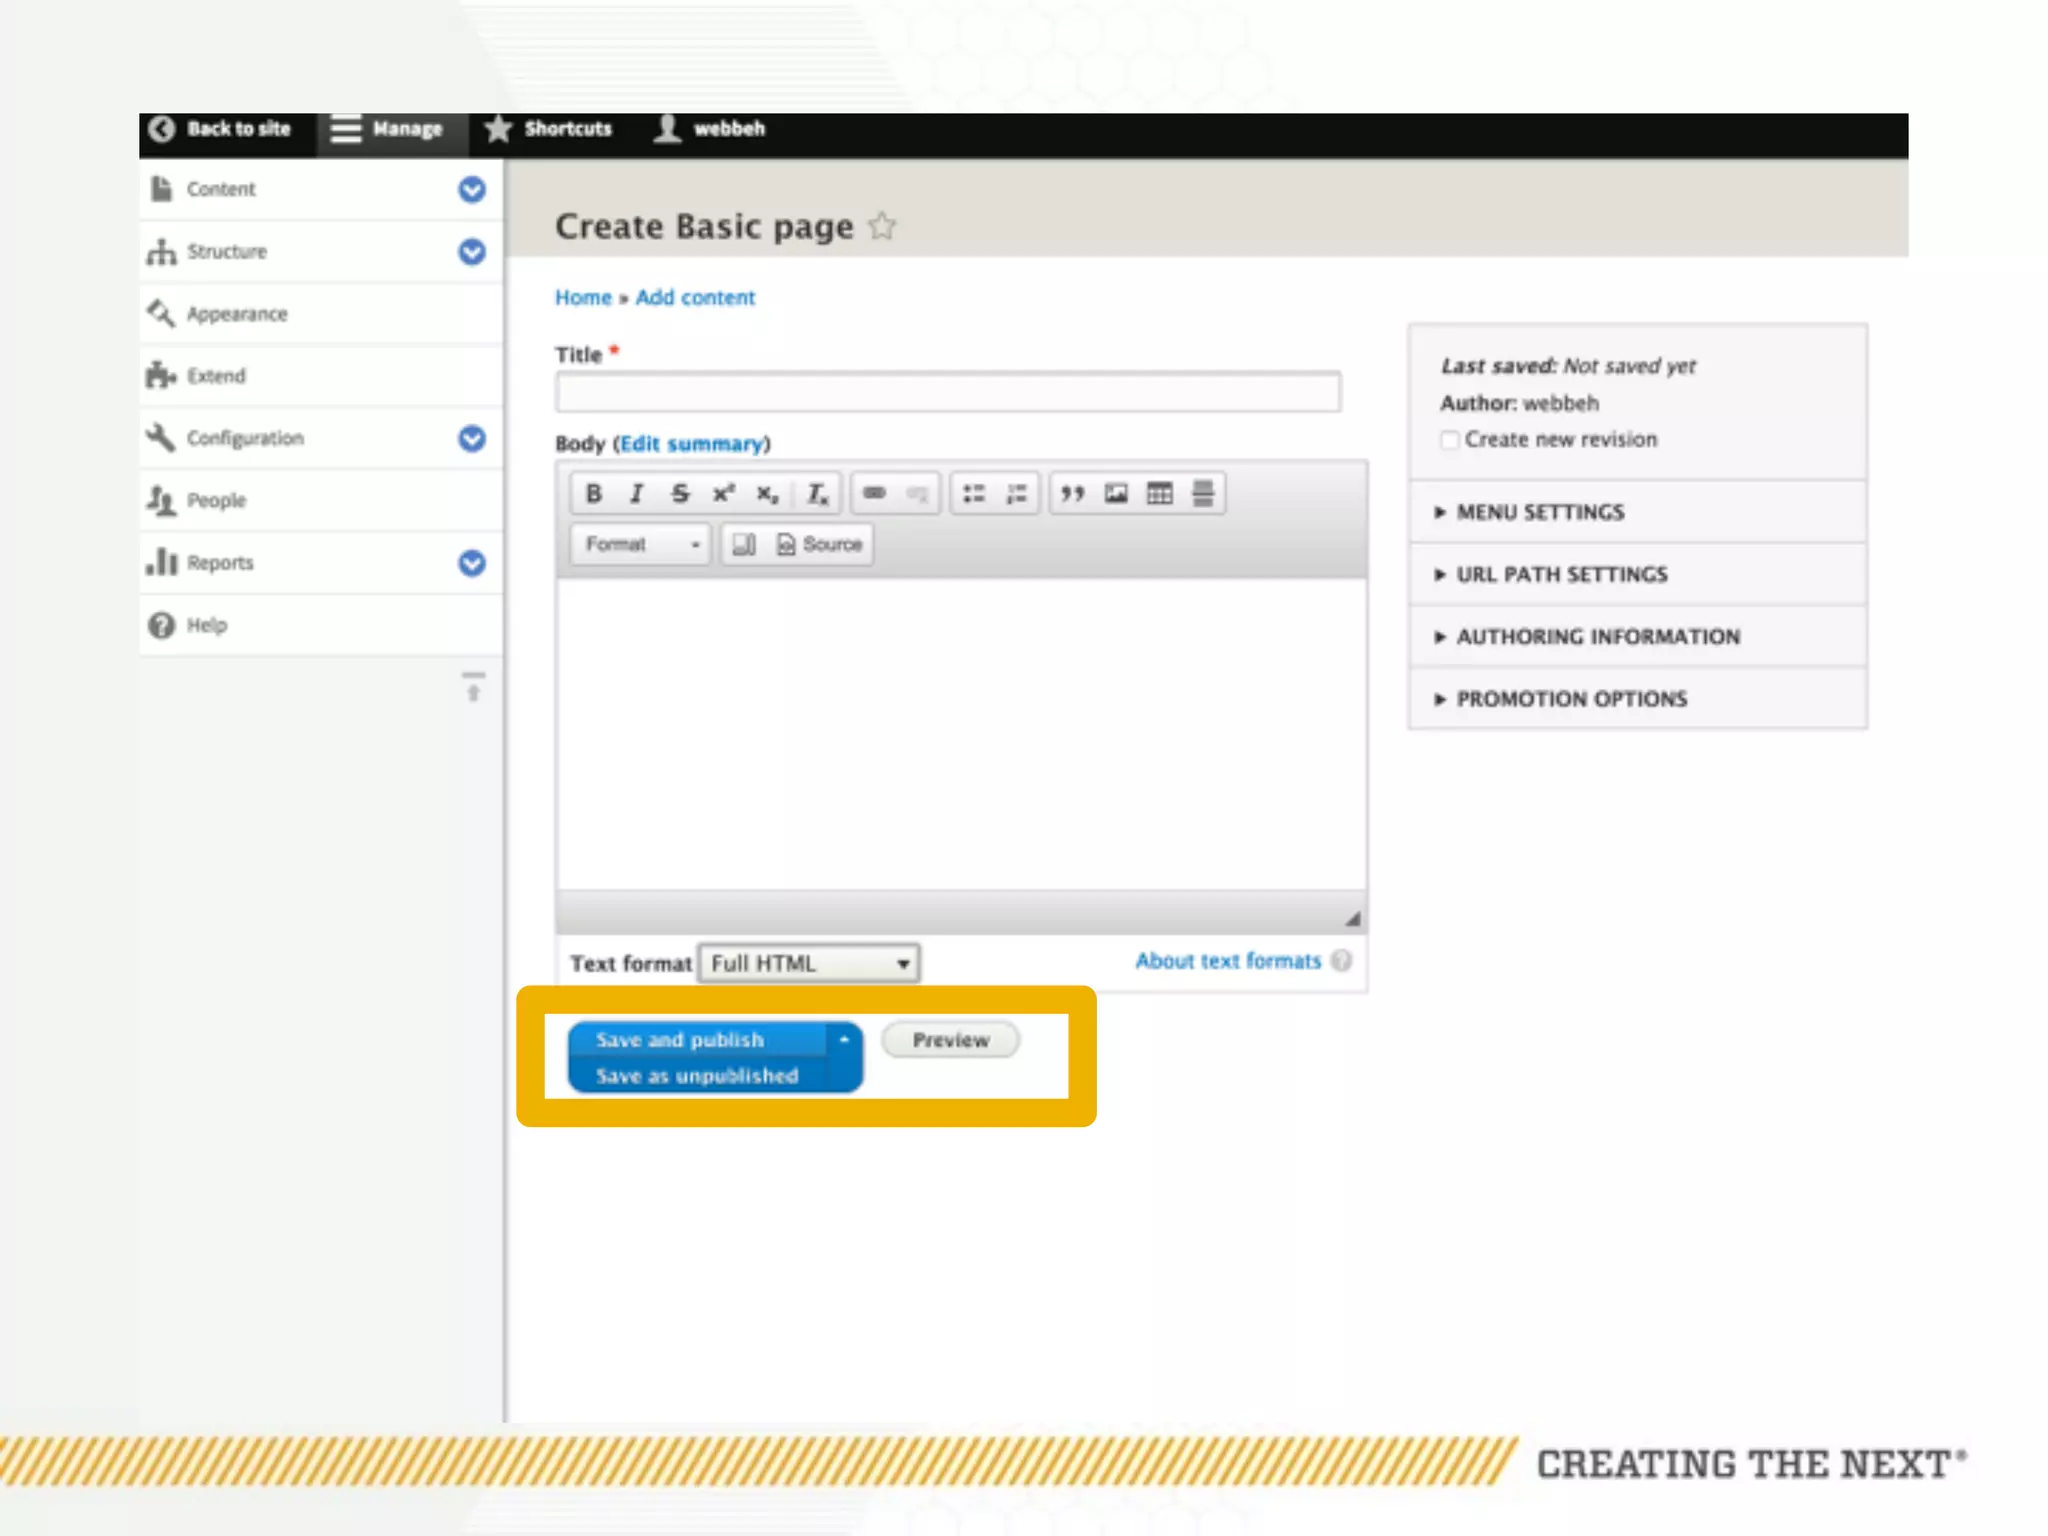
Task: Expand the Content menu arrow in sidebar
Action: click(472, 190)
